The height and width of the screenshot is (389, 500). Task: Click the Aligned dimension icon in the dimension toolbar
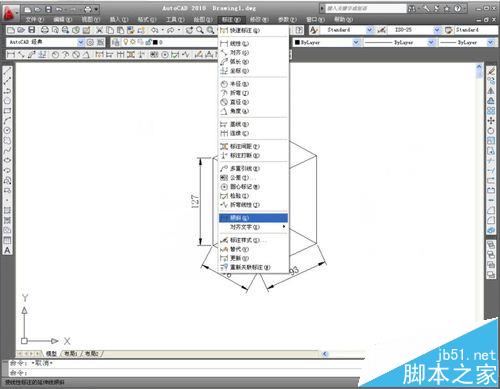tap(21, 54)
